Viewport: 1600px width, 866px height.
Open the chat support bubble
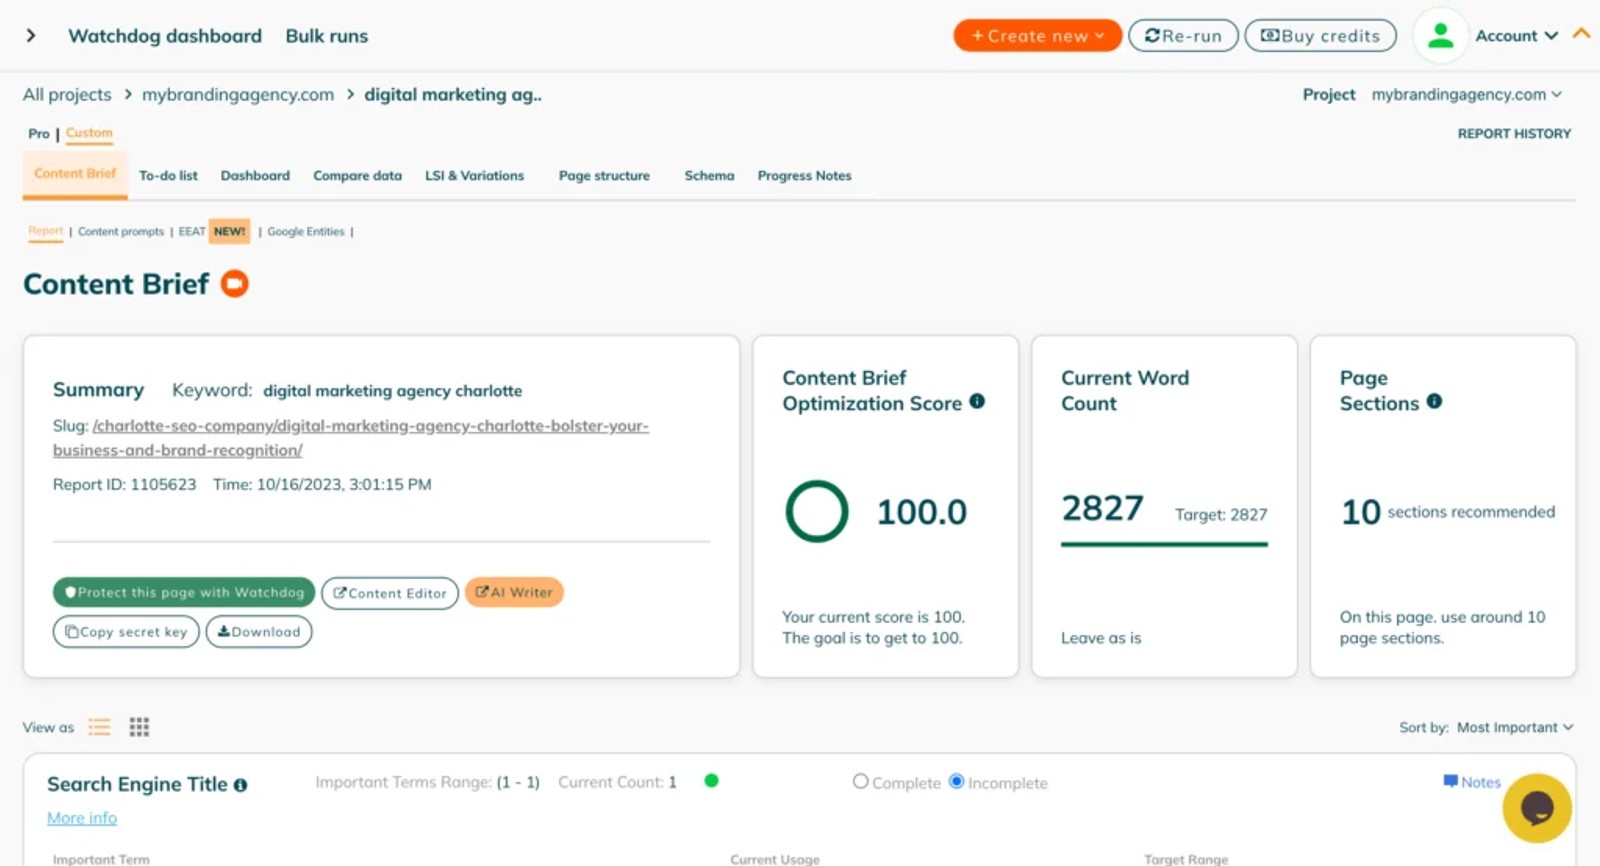pos(1537,808)
